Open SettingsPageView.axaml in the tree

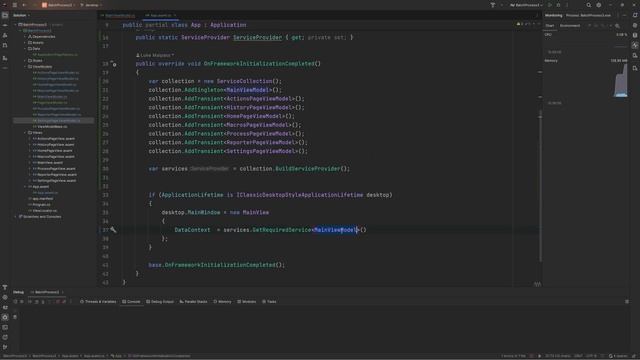54,180
